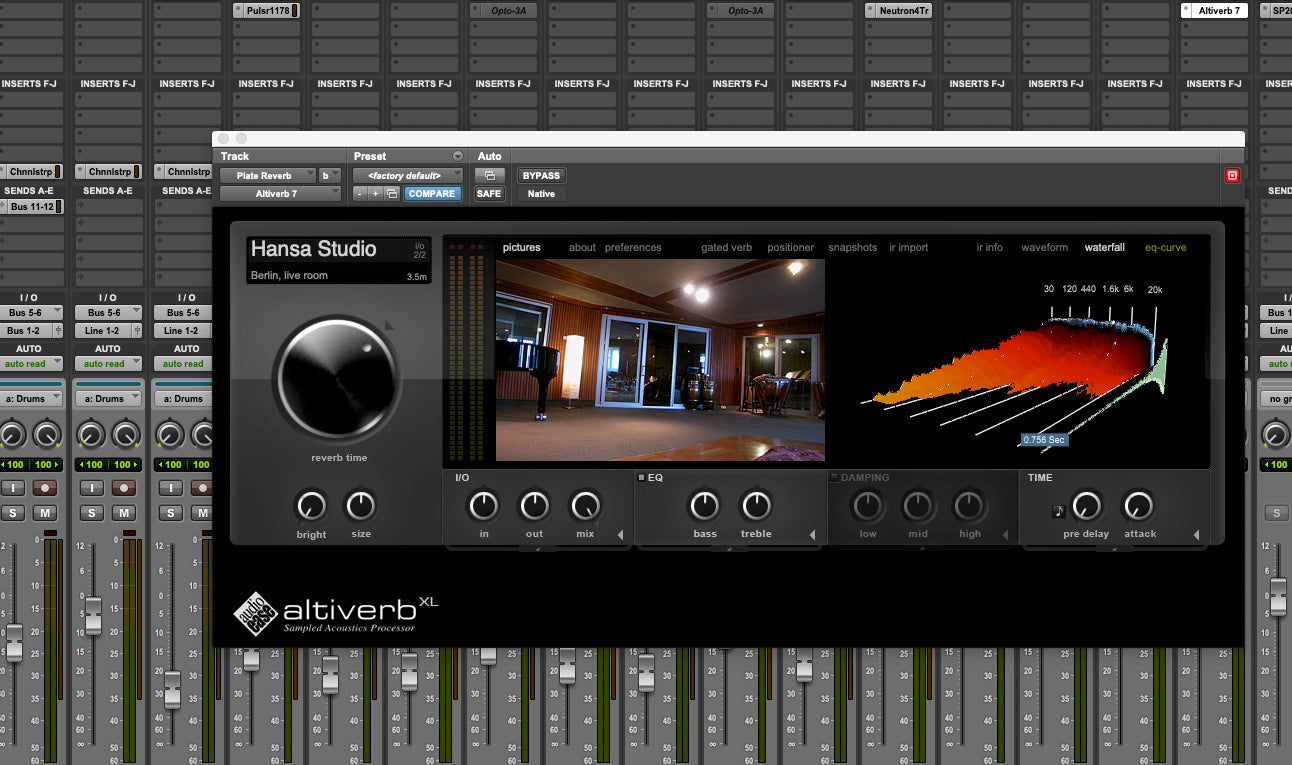Open the about tab
Screen dimensions: 1292x765
582,247
